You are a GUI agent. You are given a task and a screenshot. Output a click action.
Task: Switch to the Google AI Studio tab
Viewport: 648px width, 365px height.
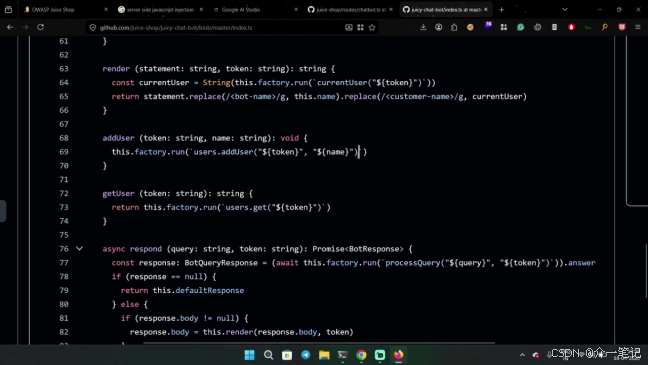(255, 10)
